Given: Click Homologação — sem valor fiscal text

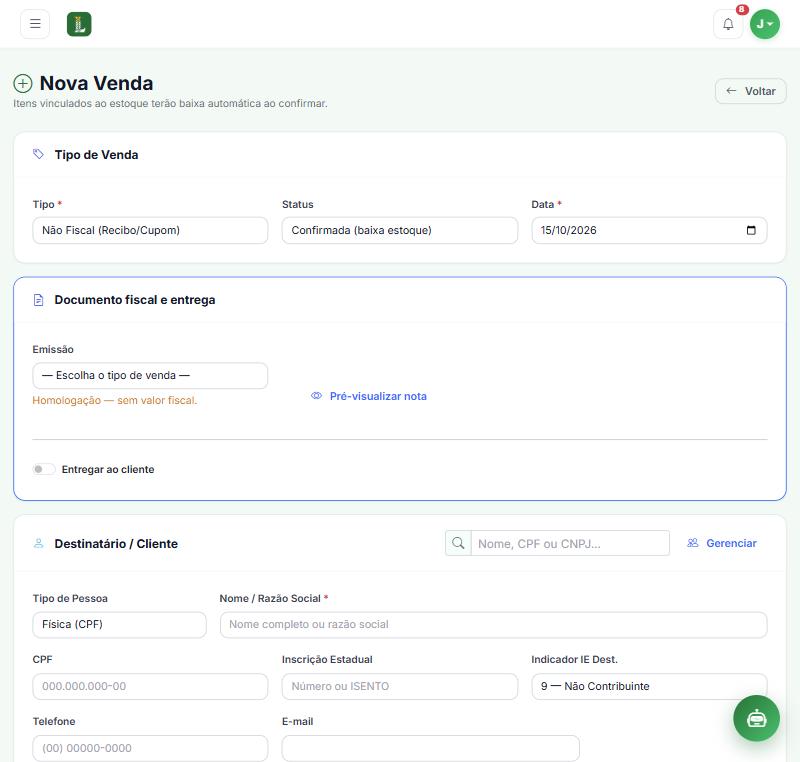Looking at the screenshot, I should [115, 400].
